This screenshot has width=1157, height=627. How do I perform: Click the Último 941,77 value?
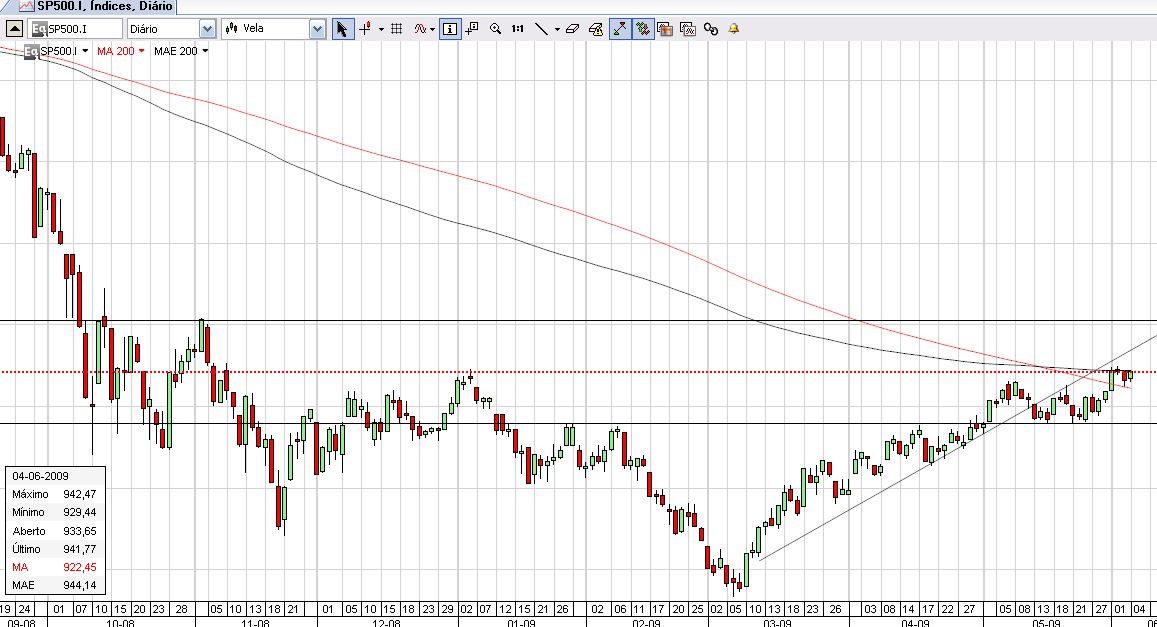pos(80,549)
